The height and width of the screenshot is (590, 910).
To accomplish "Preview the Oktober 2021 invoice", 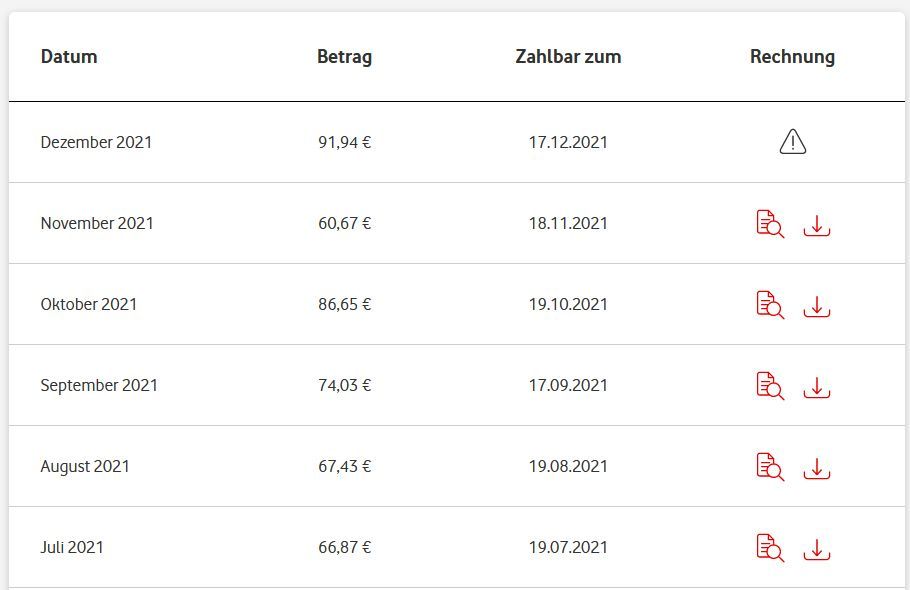I will click(x=769, y=305).
